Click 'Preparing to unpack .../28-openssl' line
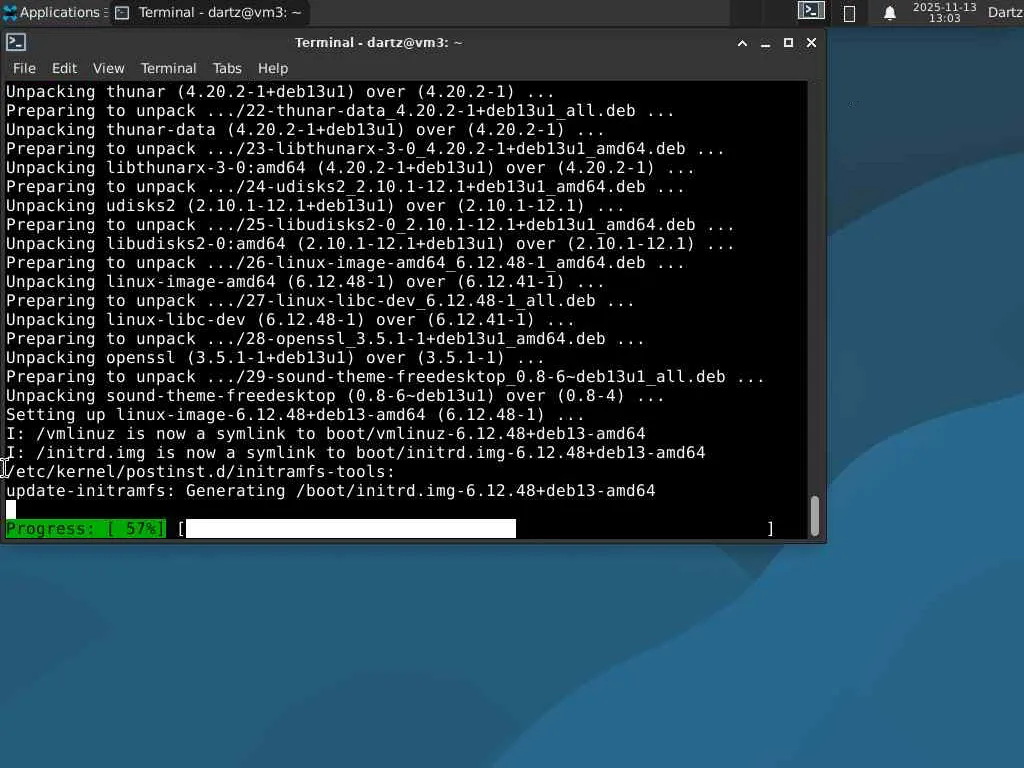 click(x=325, y=339)
